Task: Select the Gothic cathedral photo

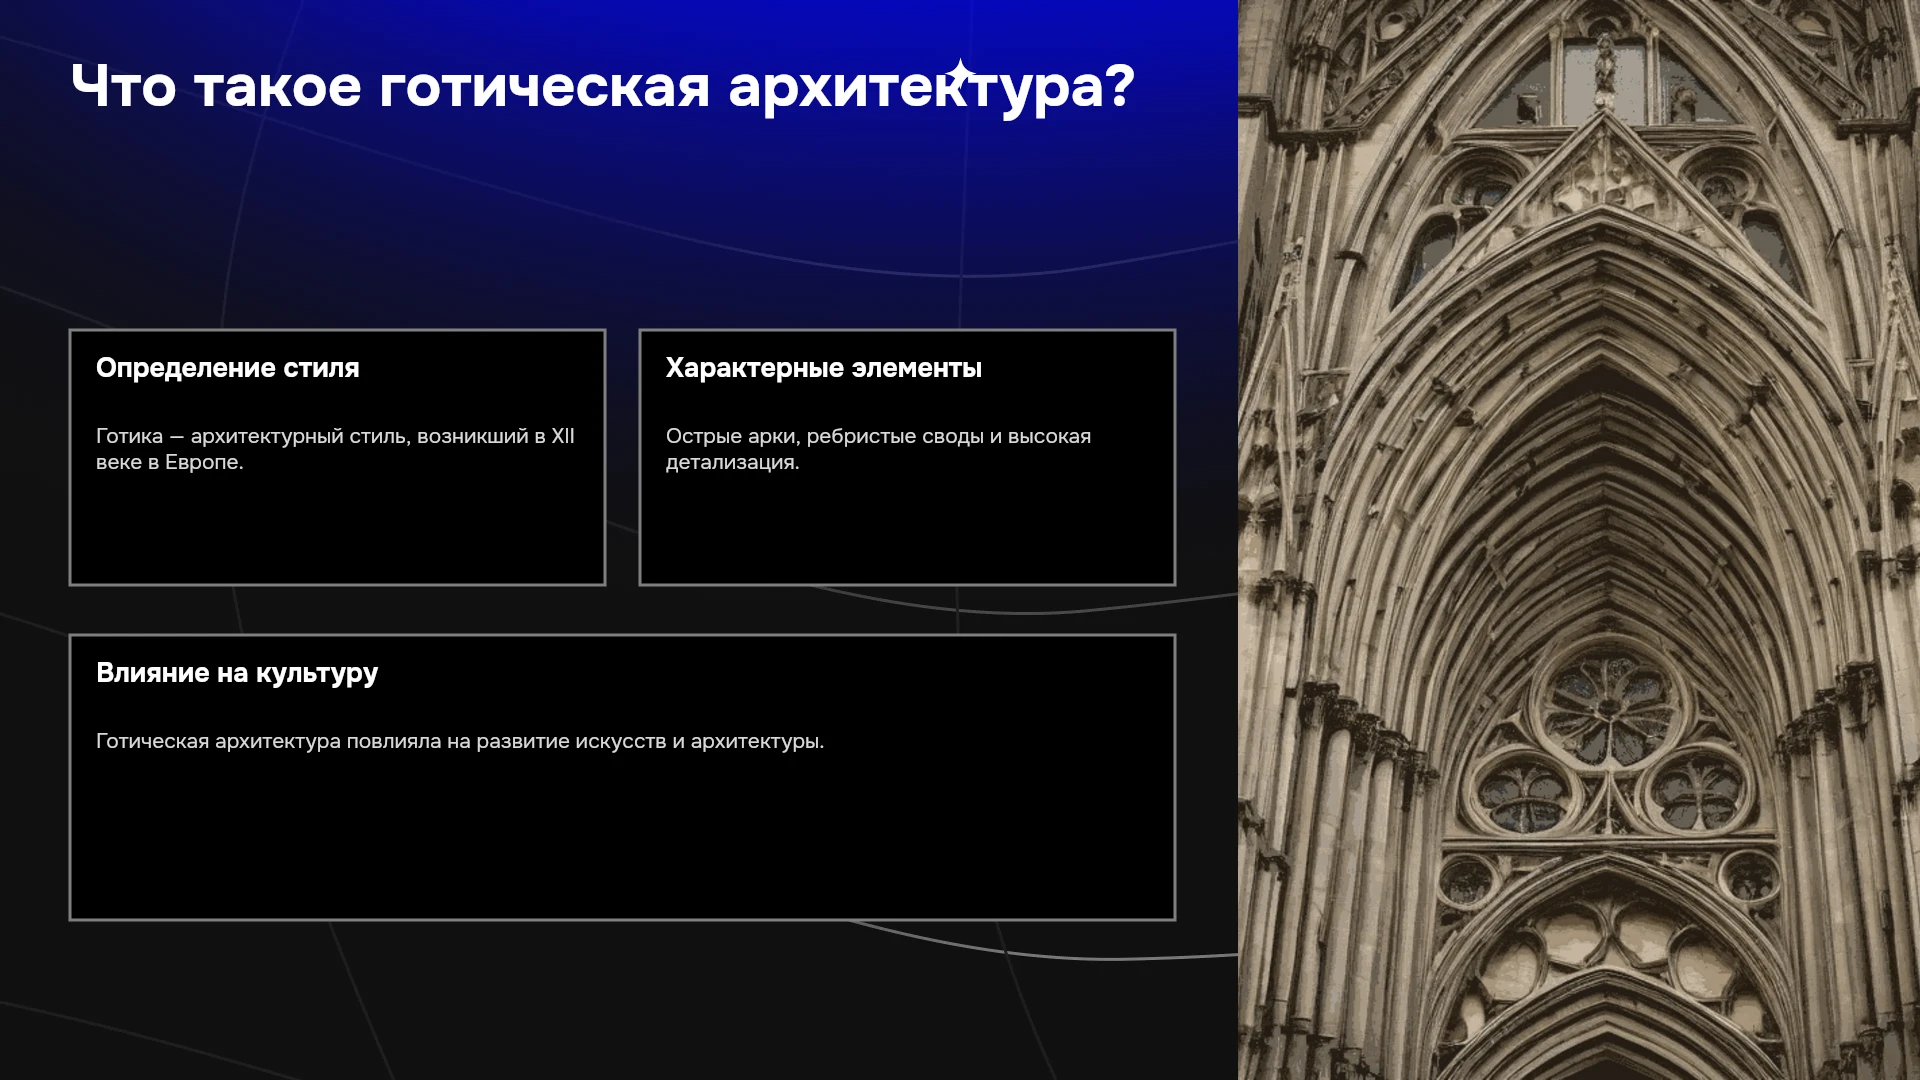Action: point(1579,540)
